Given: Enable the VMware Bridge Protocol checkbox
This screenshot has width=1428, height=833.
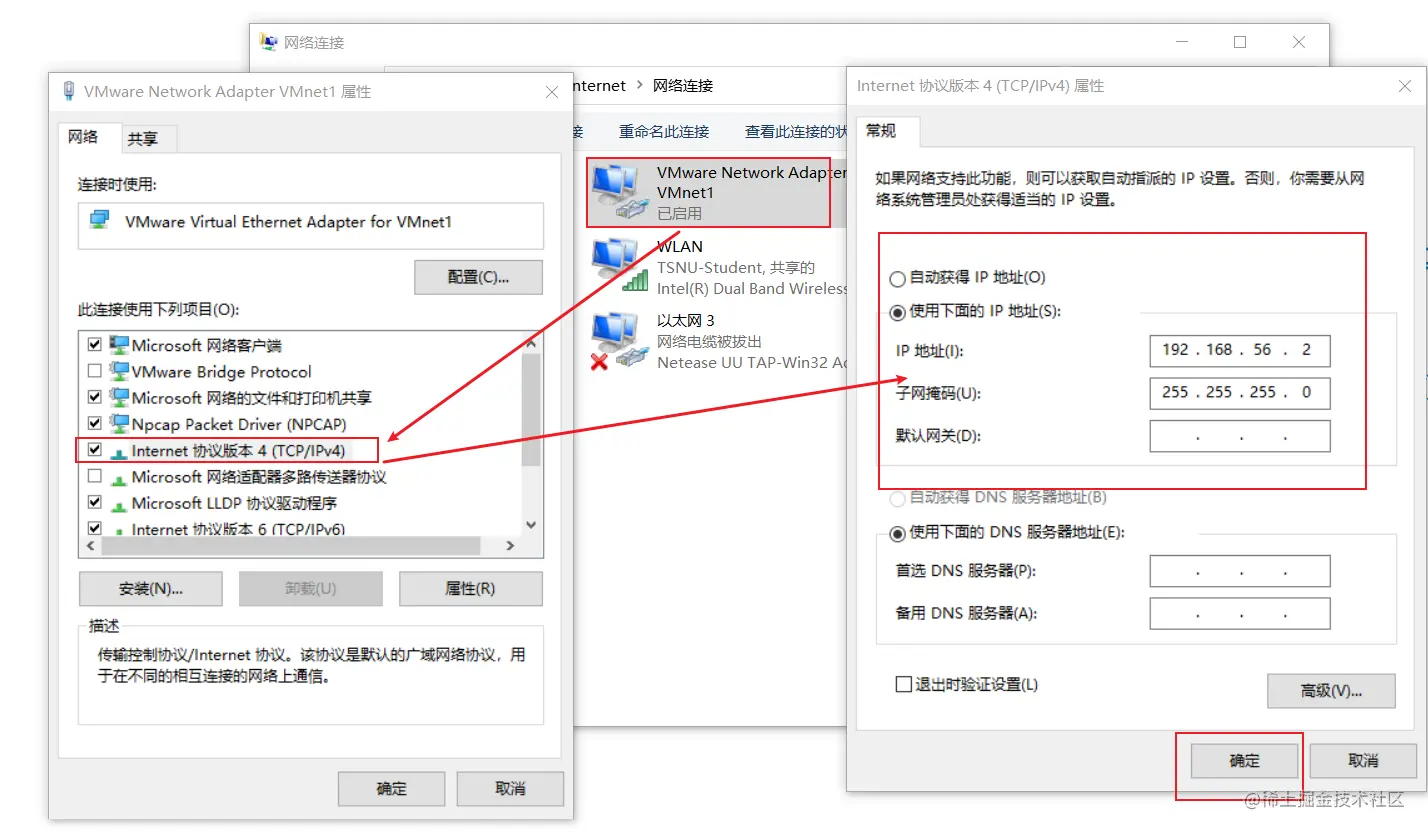Looking at the screenshot, I should coord(95,371).
